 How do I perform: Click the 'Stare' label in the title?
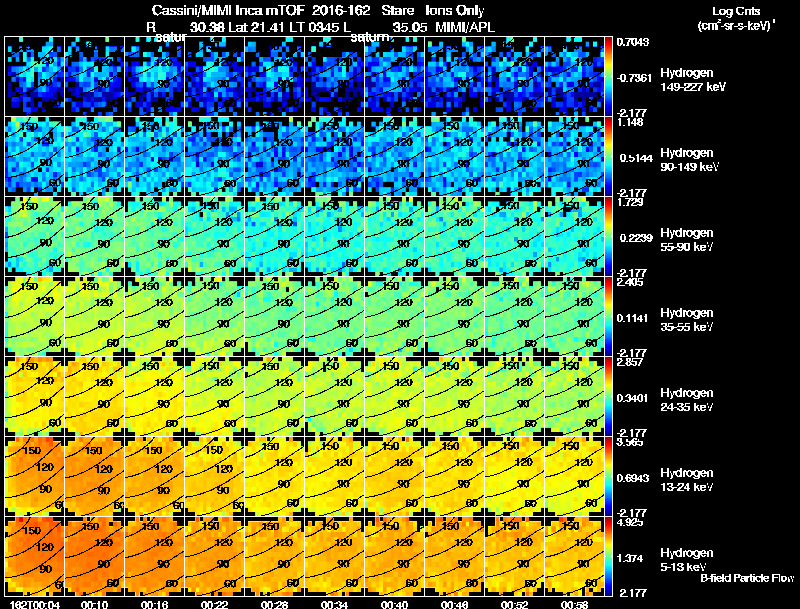(397, 10)
